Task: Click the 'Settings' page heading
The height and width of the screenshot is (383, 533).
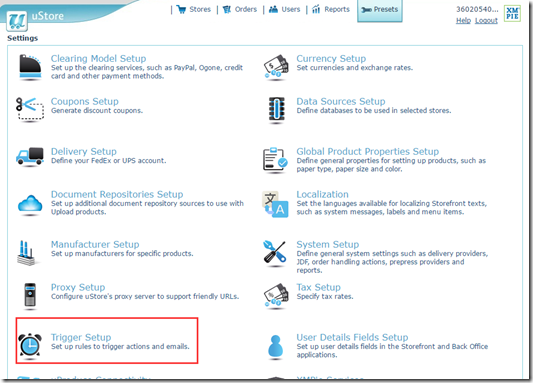Action: coord(22,38)
